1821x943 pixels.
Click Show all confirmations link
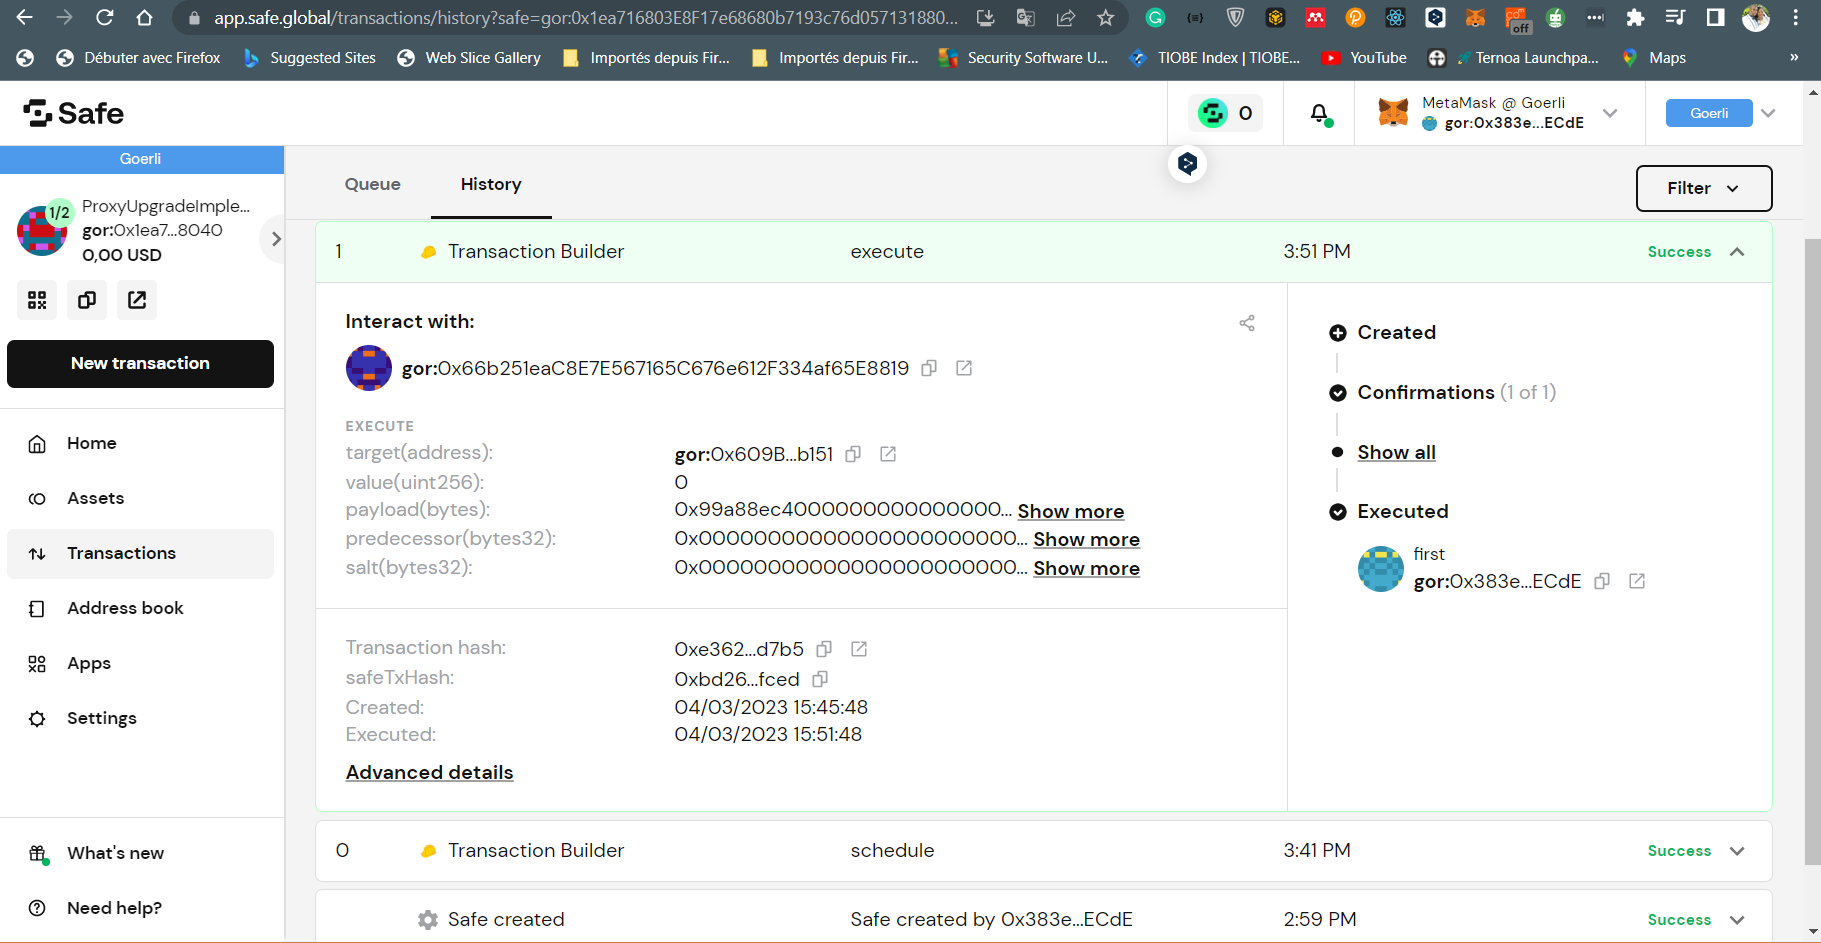coord(1397,452)
